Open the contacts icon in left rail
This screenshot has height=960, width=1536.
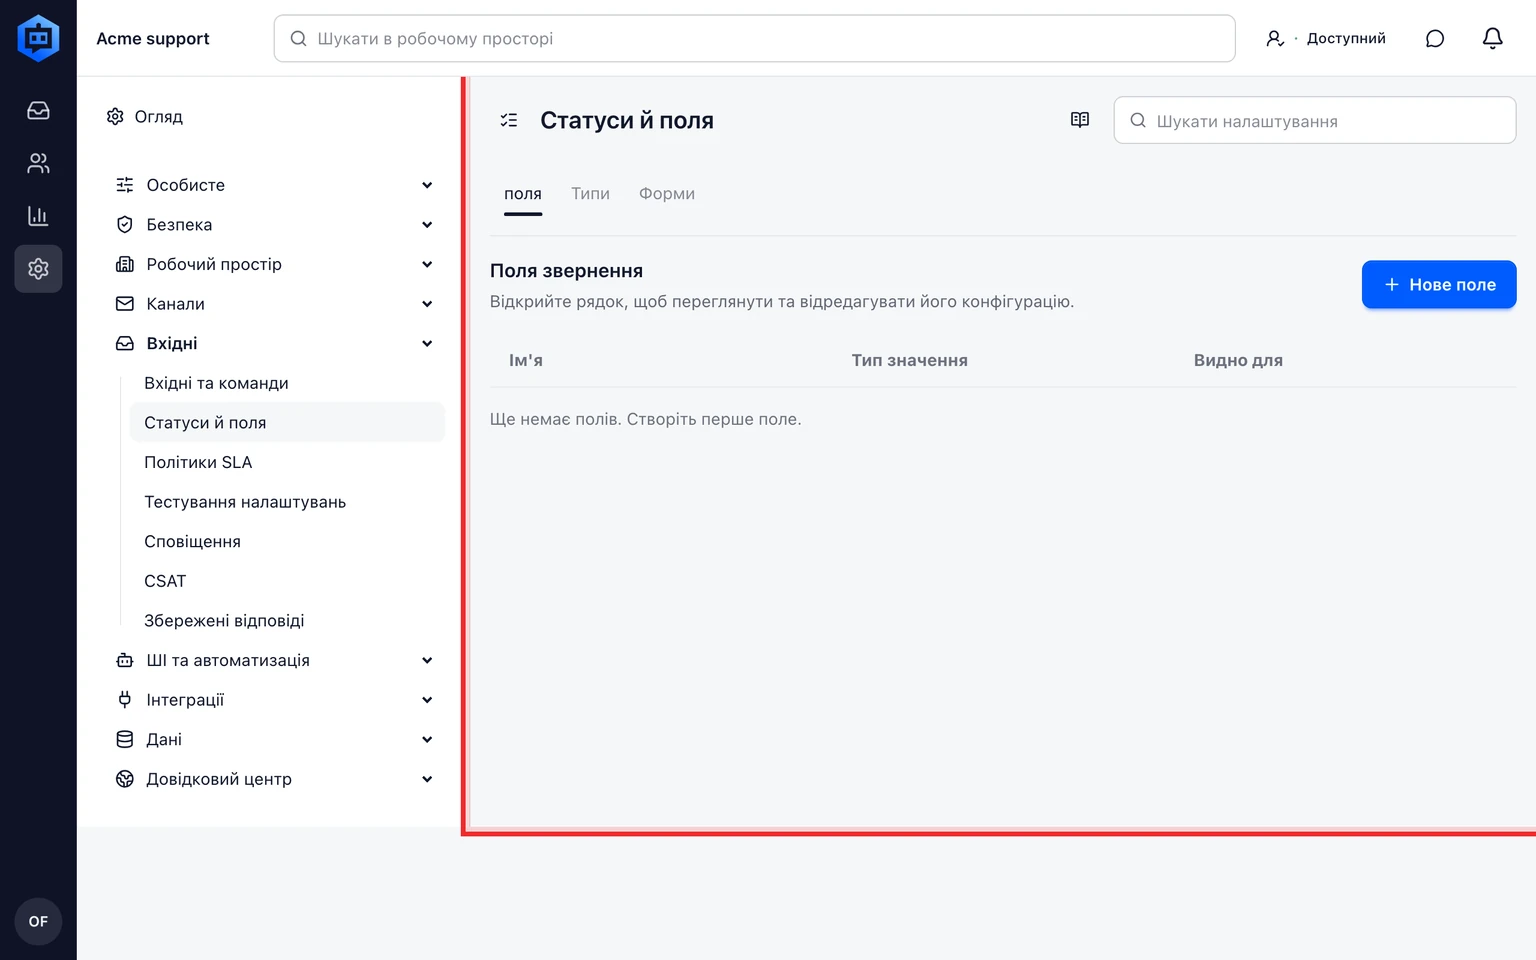click(38, 163)
